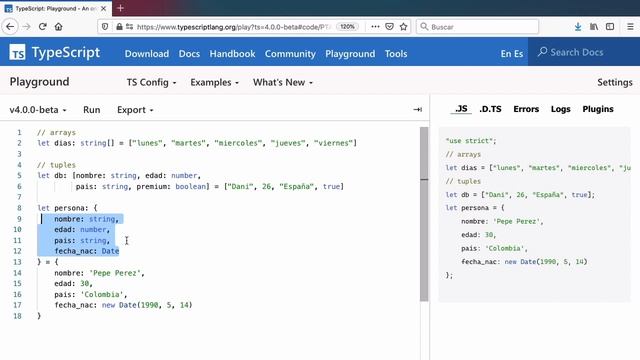Click the browser forward arrow
This screenshot has width=640, height=360.
tap(26, 27)
